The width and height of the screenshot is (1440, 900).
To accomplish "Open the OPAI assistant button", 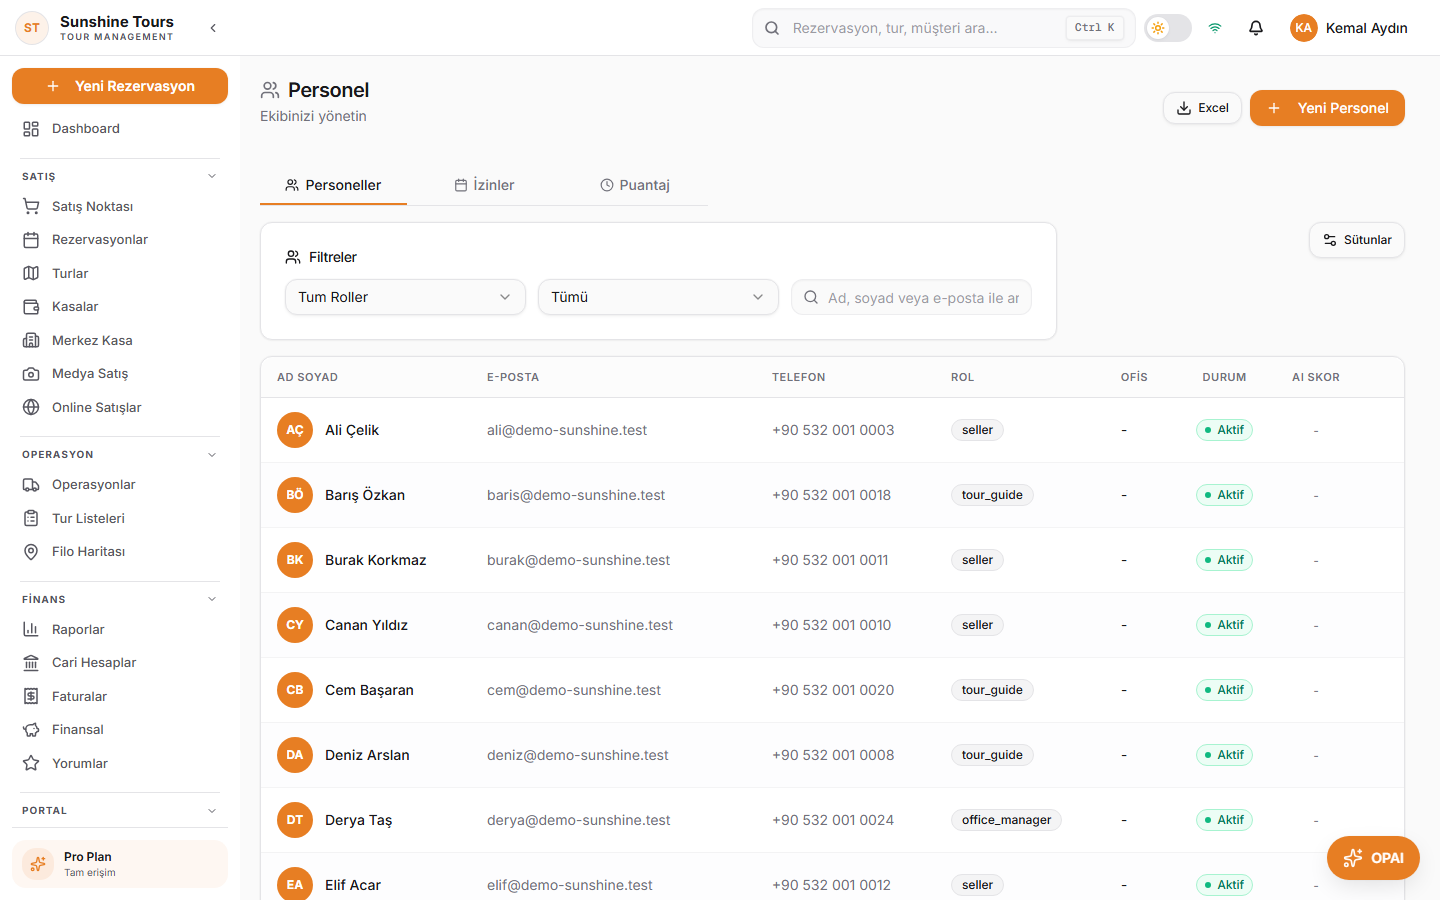I will click(x=1373, y=858).
